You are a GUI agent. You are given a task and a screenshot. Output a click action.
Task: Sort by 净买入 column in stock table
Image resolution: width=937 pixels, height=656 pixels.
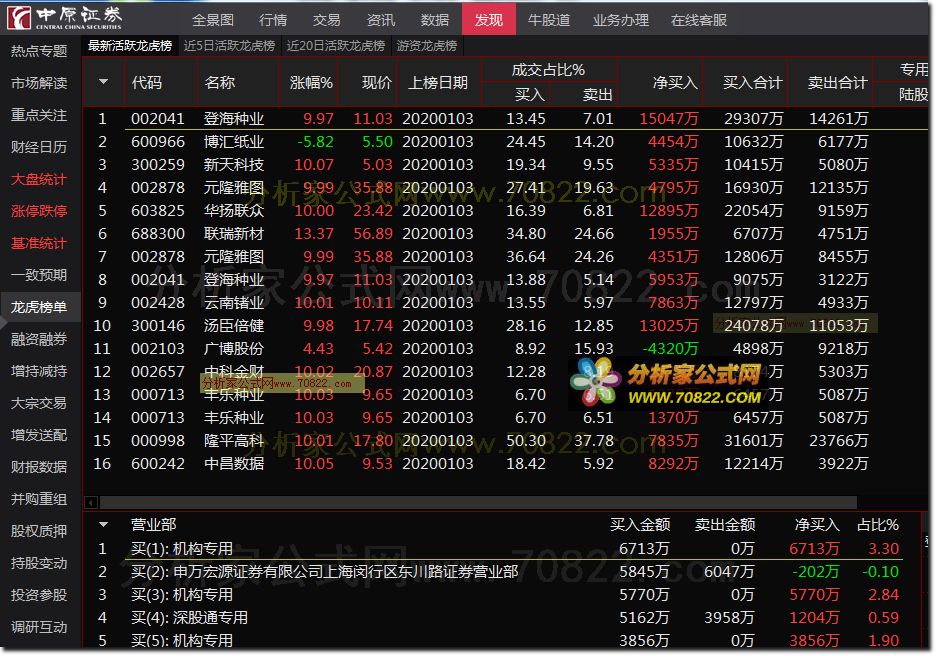pos(675,82)
